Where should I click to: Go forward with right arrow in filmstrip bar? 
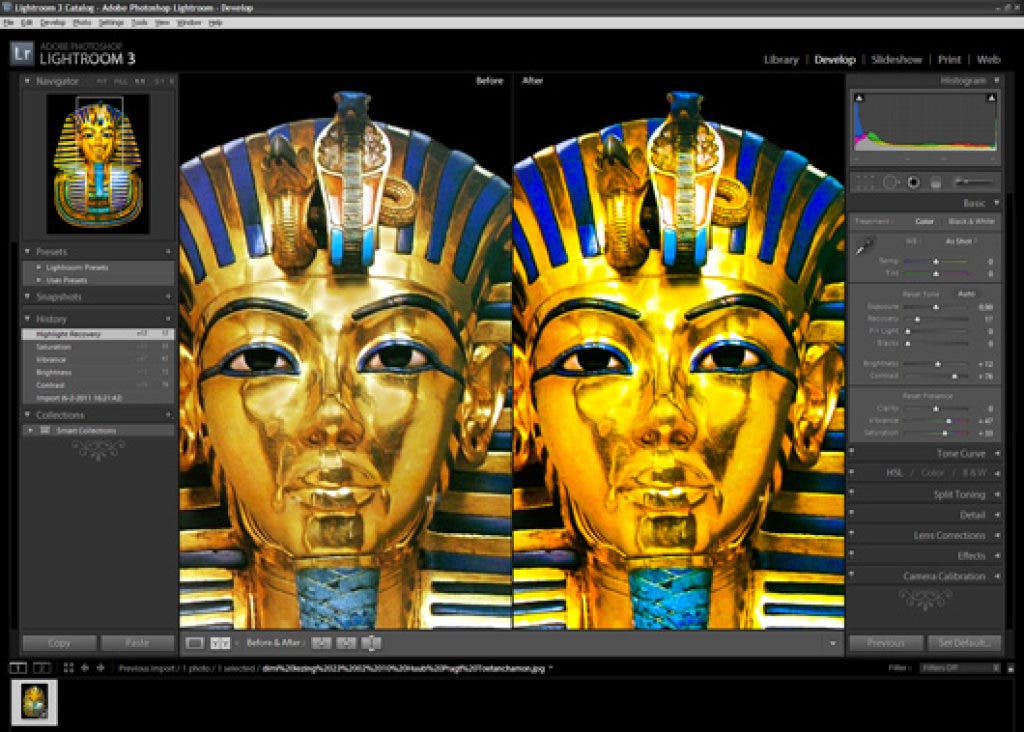pyautogui.click(x=101, y=668)
